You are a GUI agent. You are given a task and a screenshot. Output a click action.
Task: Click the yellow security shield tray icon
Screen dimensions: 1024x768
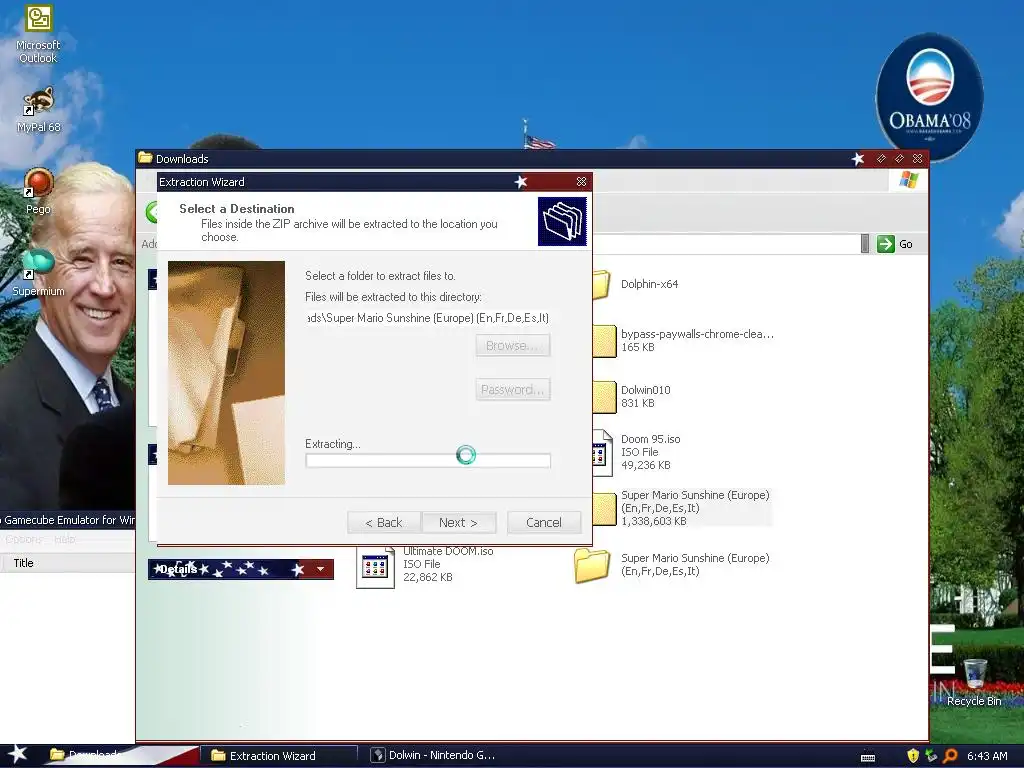coord(913,756)
